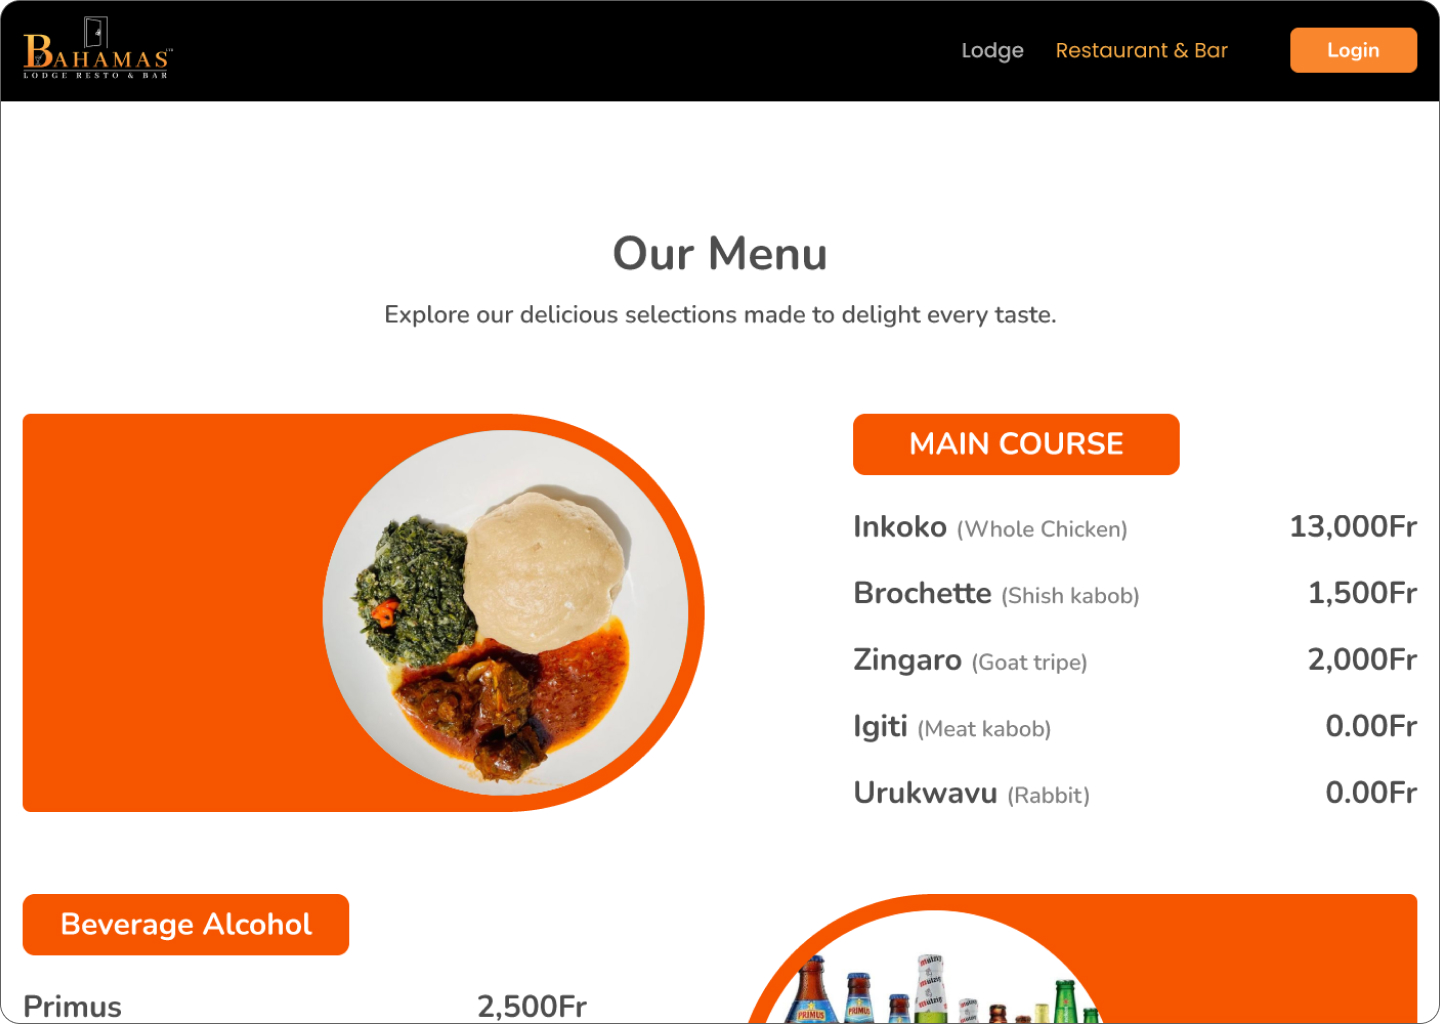Click the 2,500Fr Primus price
This screenshot has height=1024, width=1440.
tap(532, 1006)
